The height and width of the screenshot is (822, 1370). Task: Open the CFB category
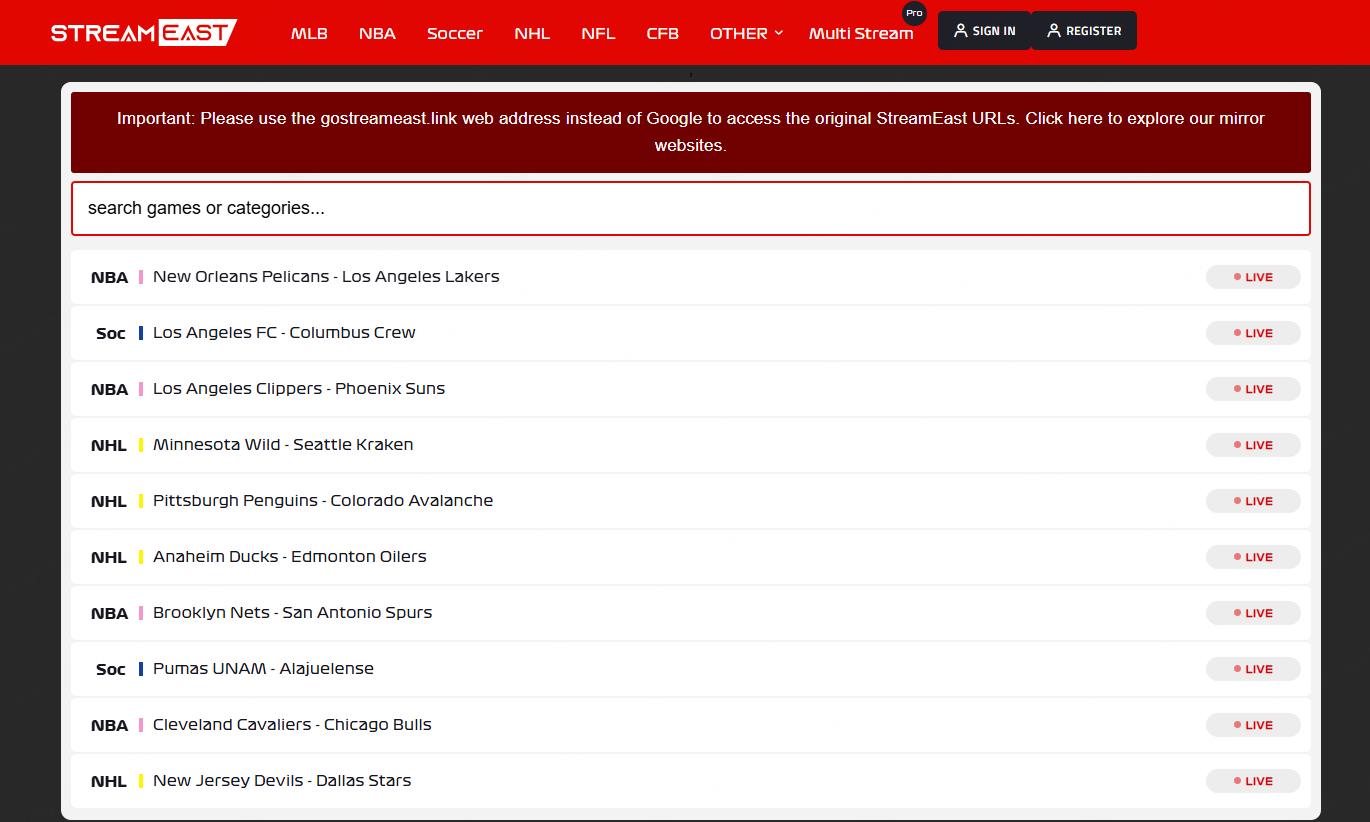point(662,33)
